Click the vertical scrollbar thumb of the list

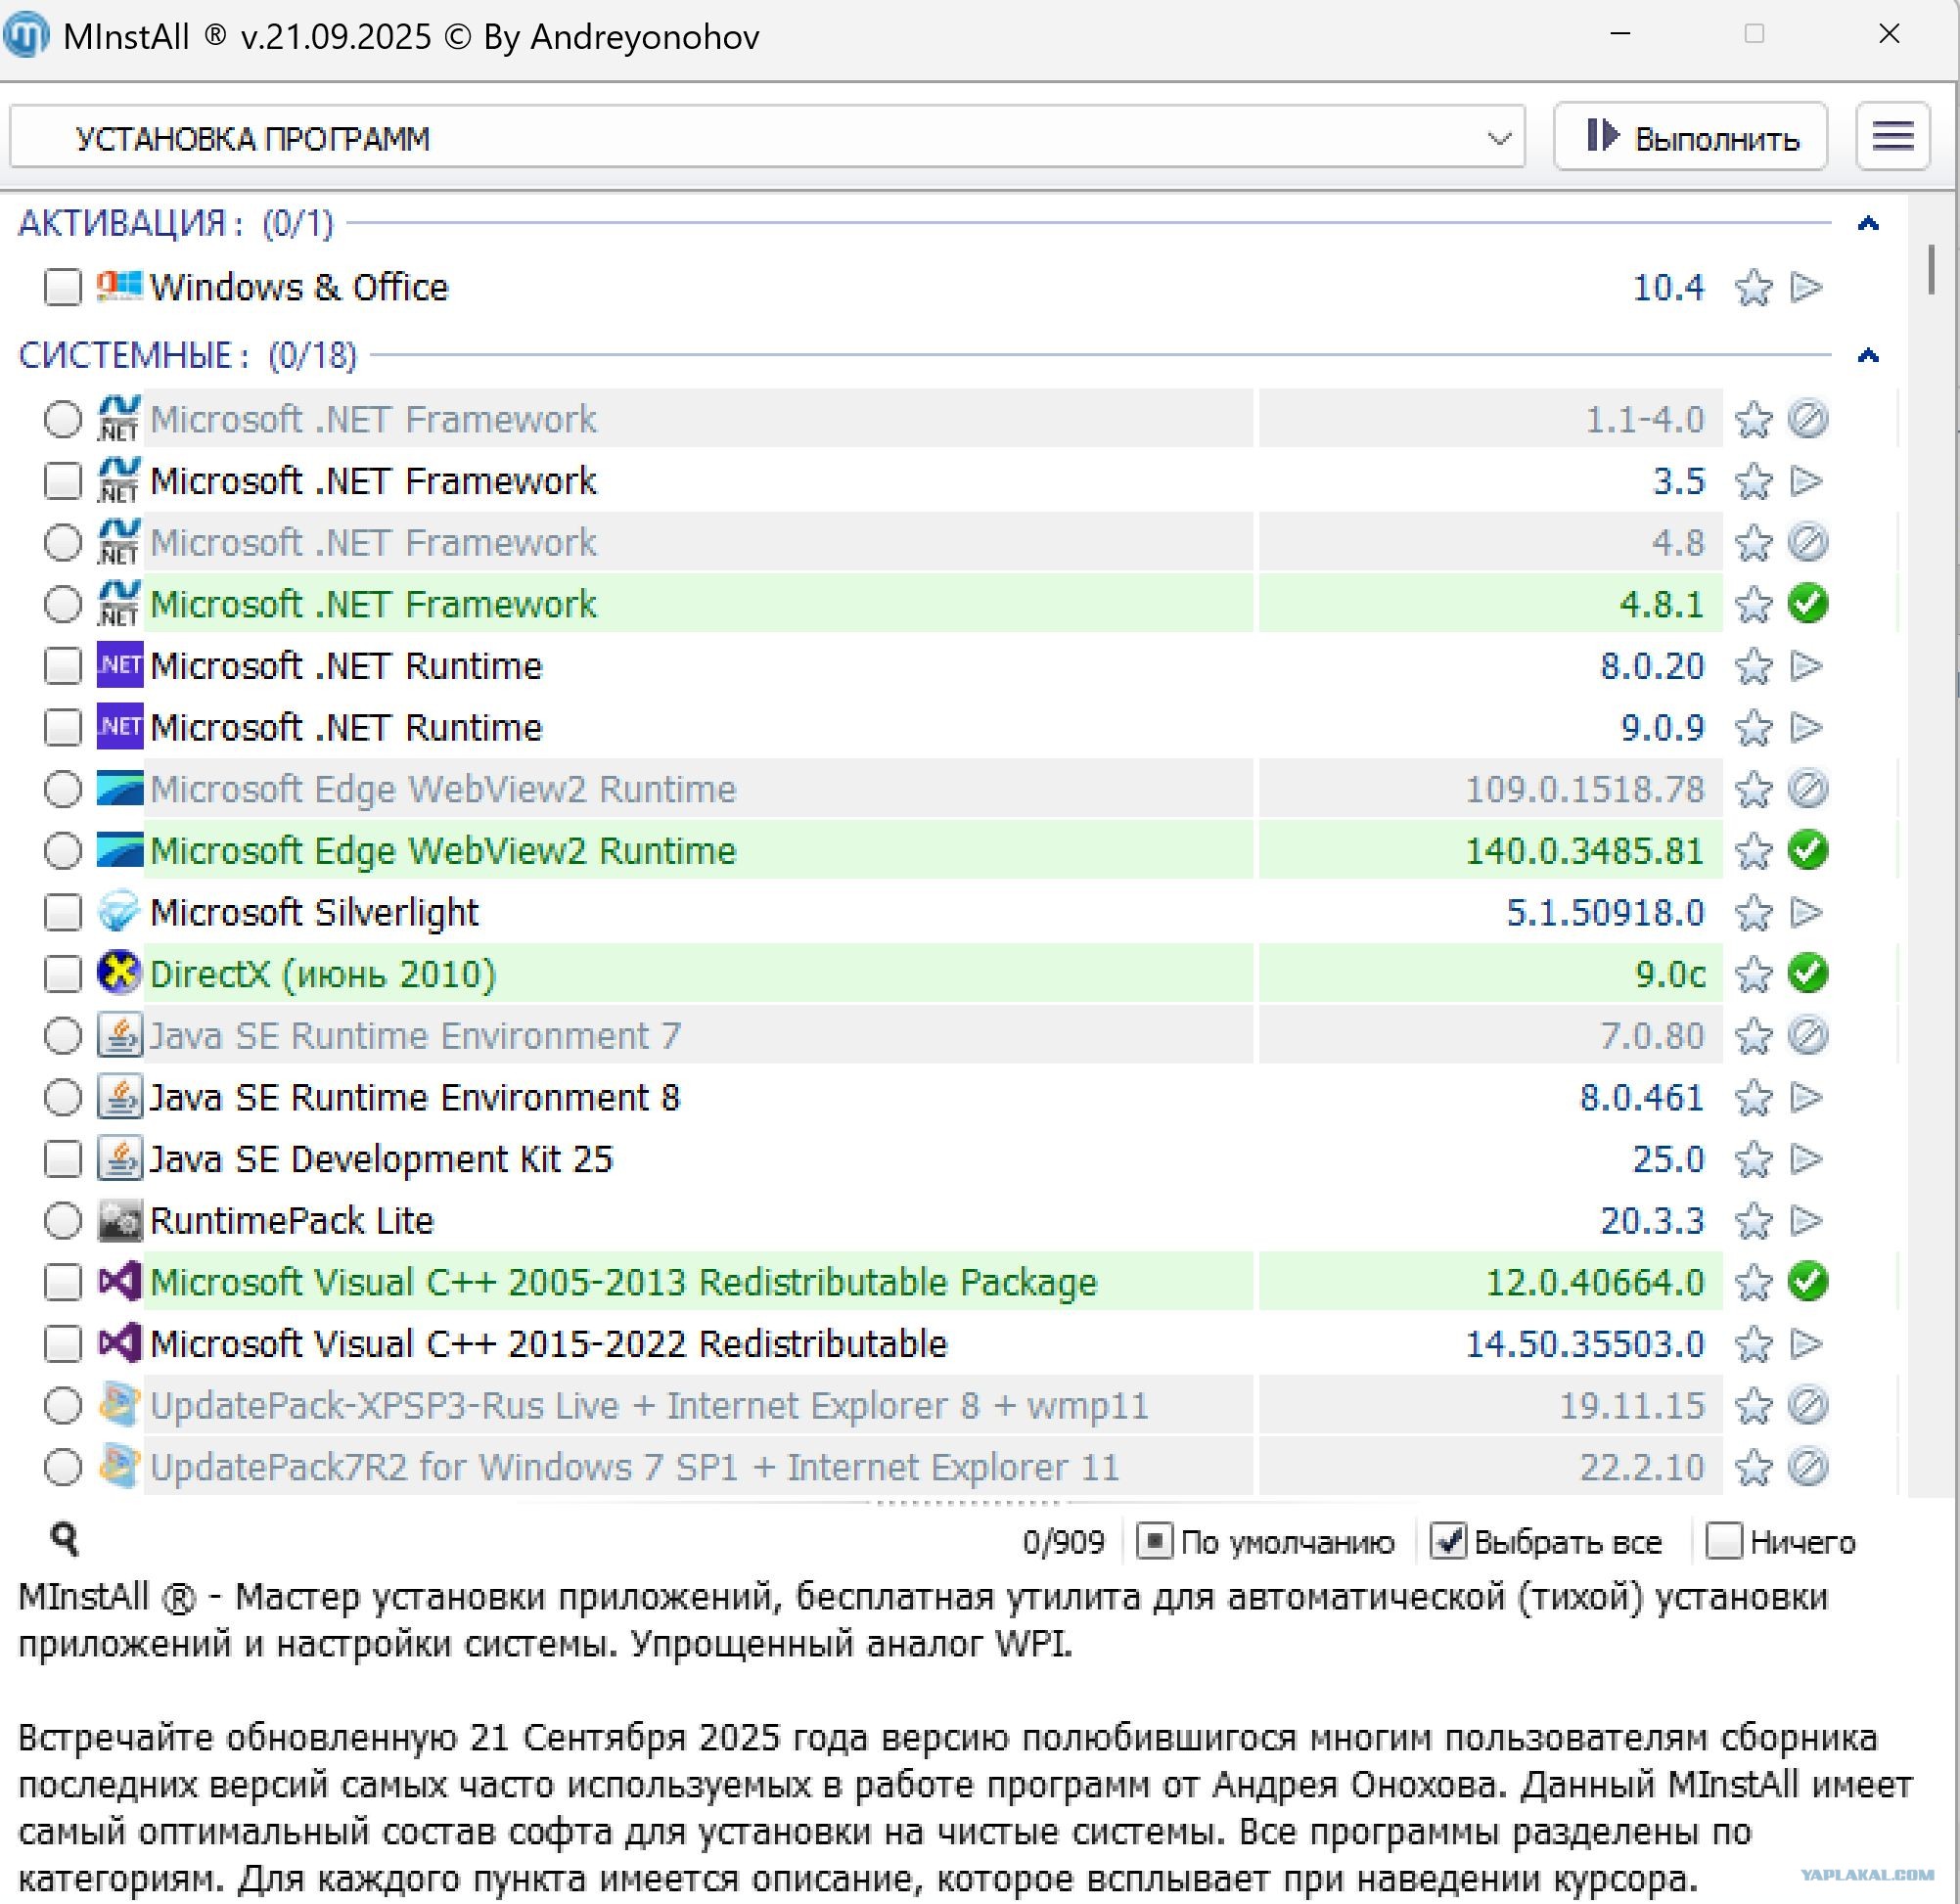(x=1932, y=269)
